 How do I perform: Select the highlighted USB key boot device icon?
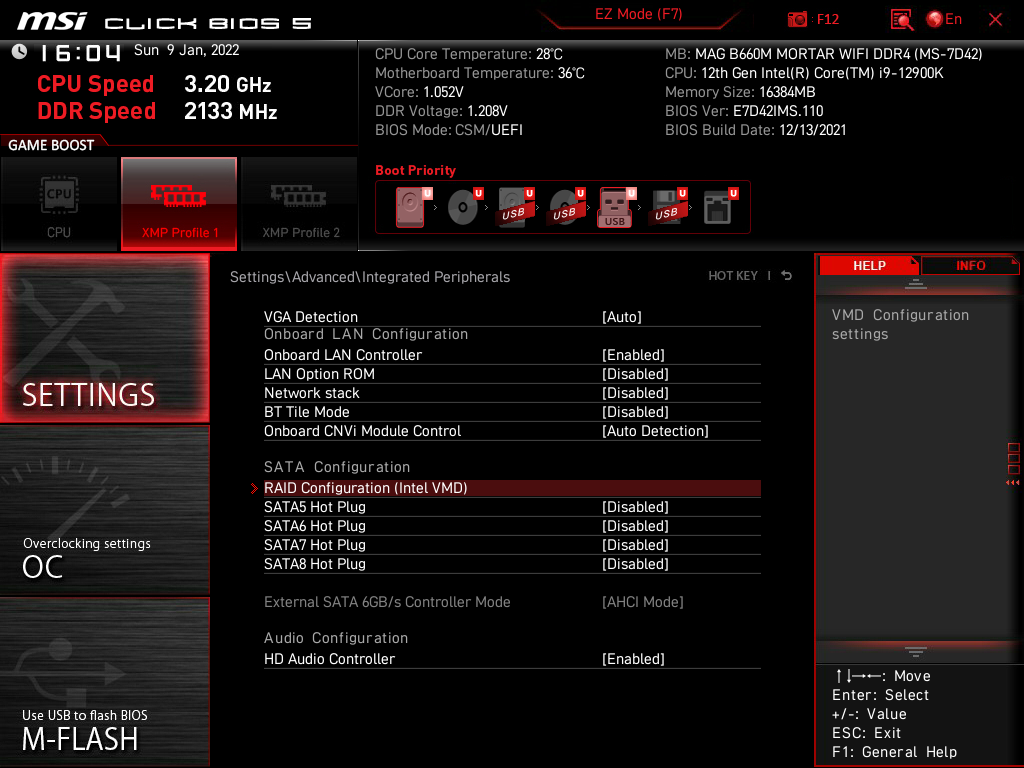(616, 207)
